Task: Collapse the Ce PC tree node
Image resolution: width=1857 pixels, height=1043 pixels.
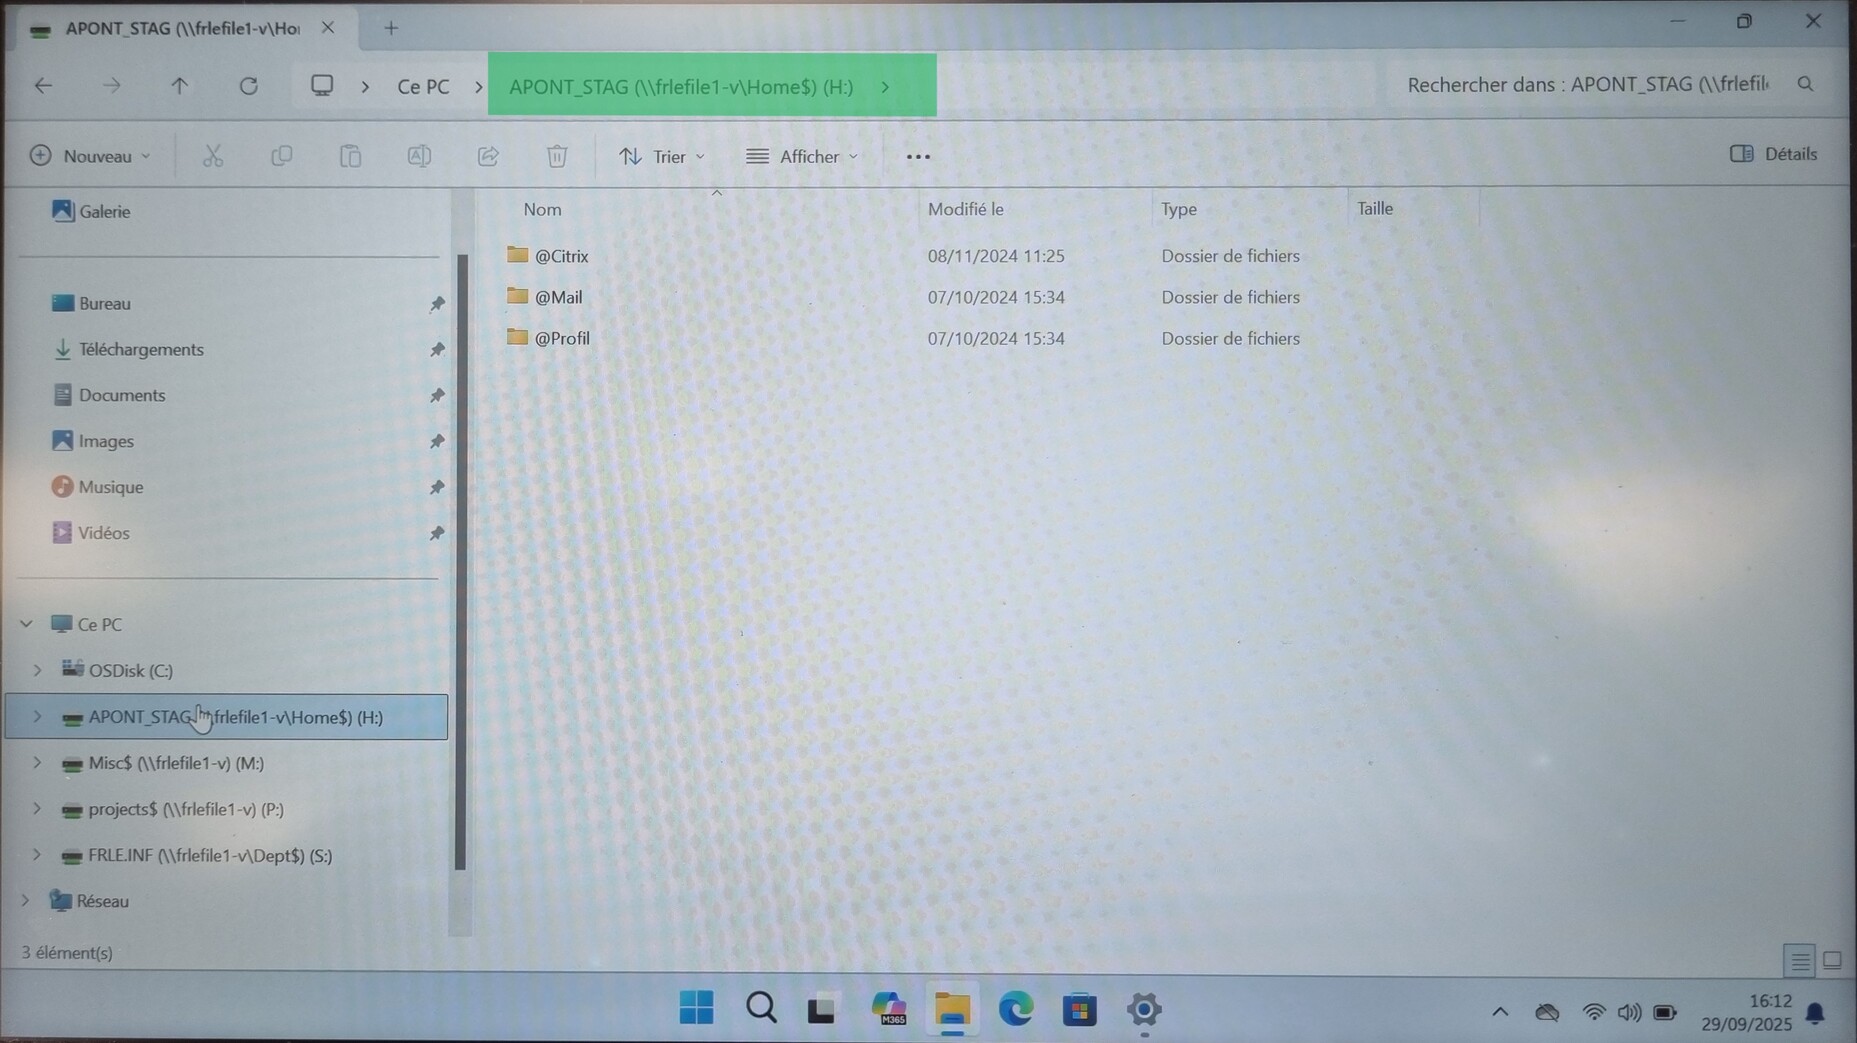Action: pos(26,624)
